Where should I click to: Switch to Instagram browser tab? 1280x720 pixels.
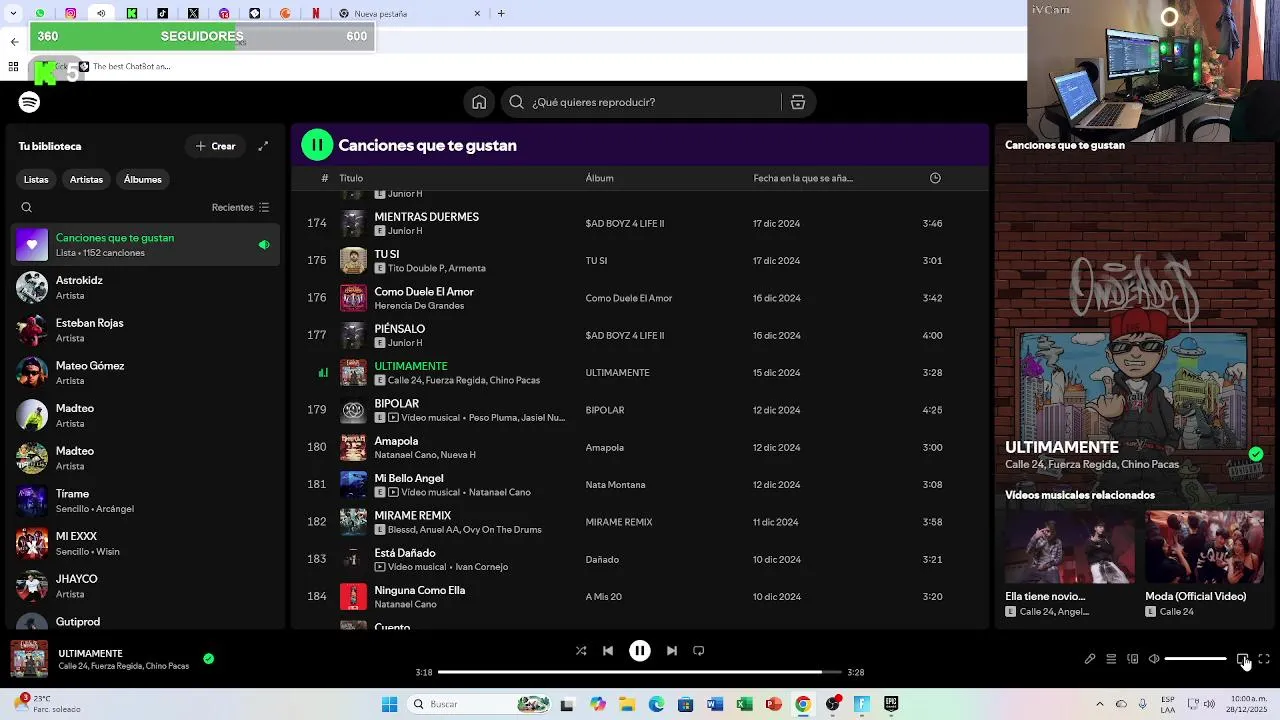pyautogui.click(x=70, y=14)
